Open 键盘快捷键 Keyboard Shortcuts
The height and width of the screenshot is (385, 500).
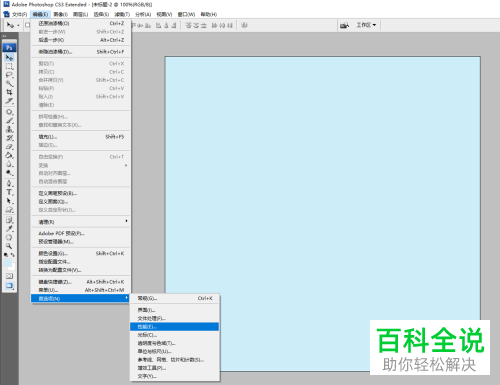pos(80,282)
